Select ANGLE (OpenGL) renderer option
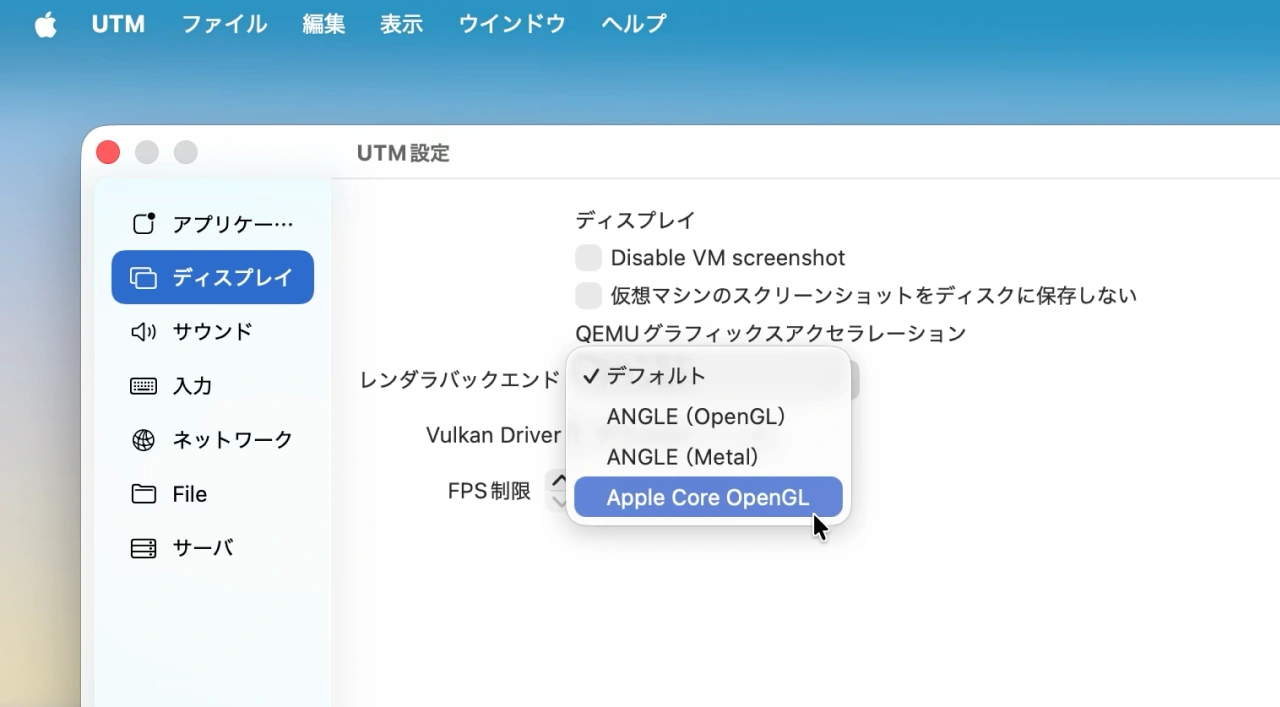Image resolution: width=1280 pixels, height=707 pixels. (x=696, y=417)
